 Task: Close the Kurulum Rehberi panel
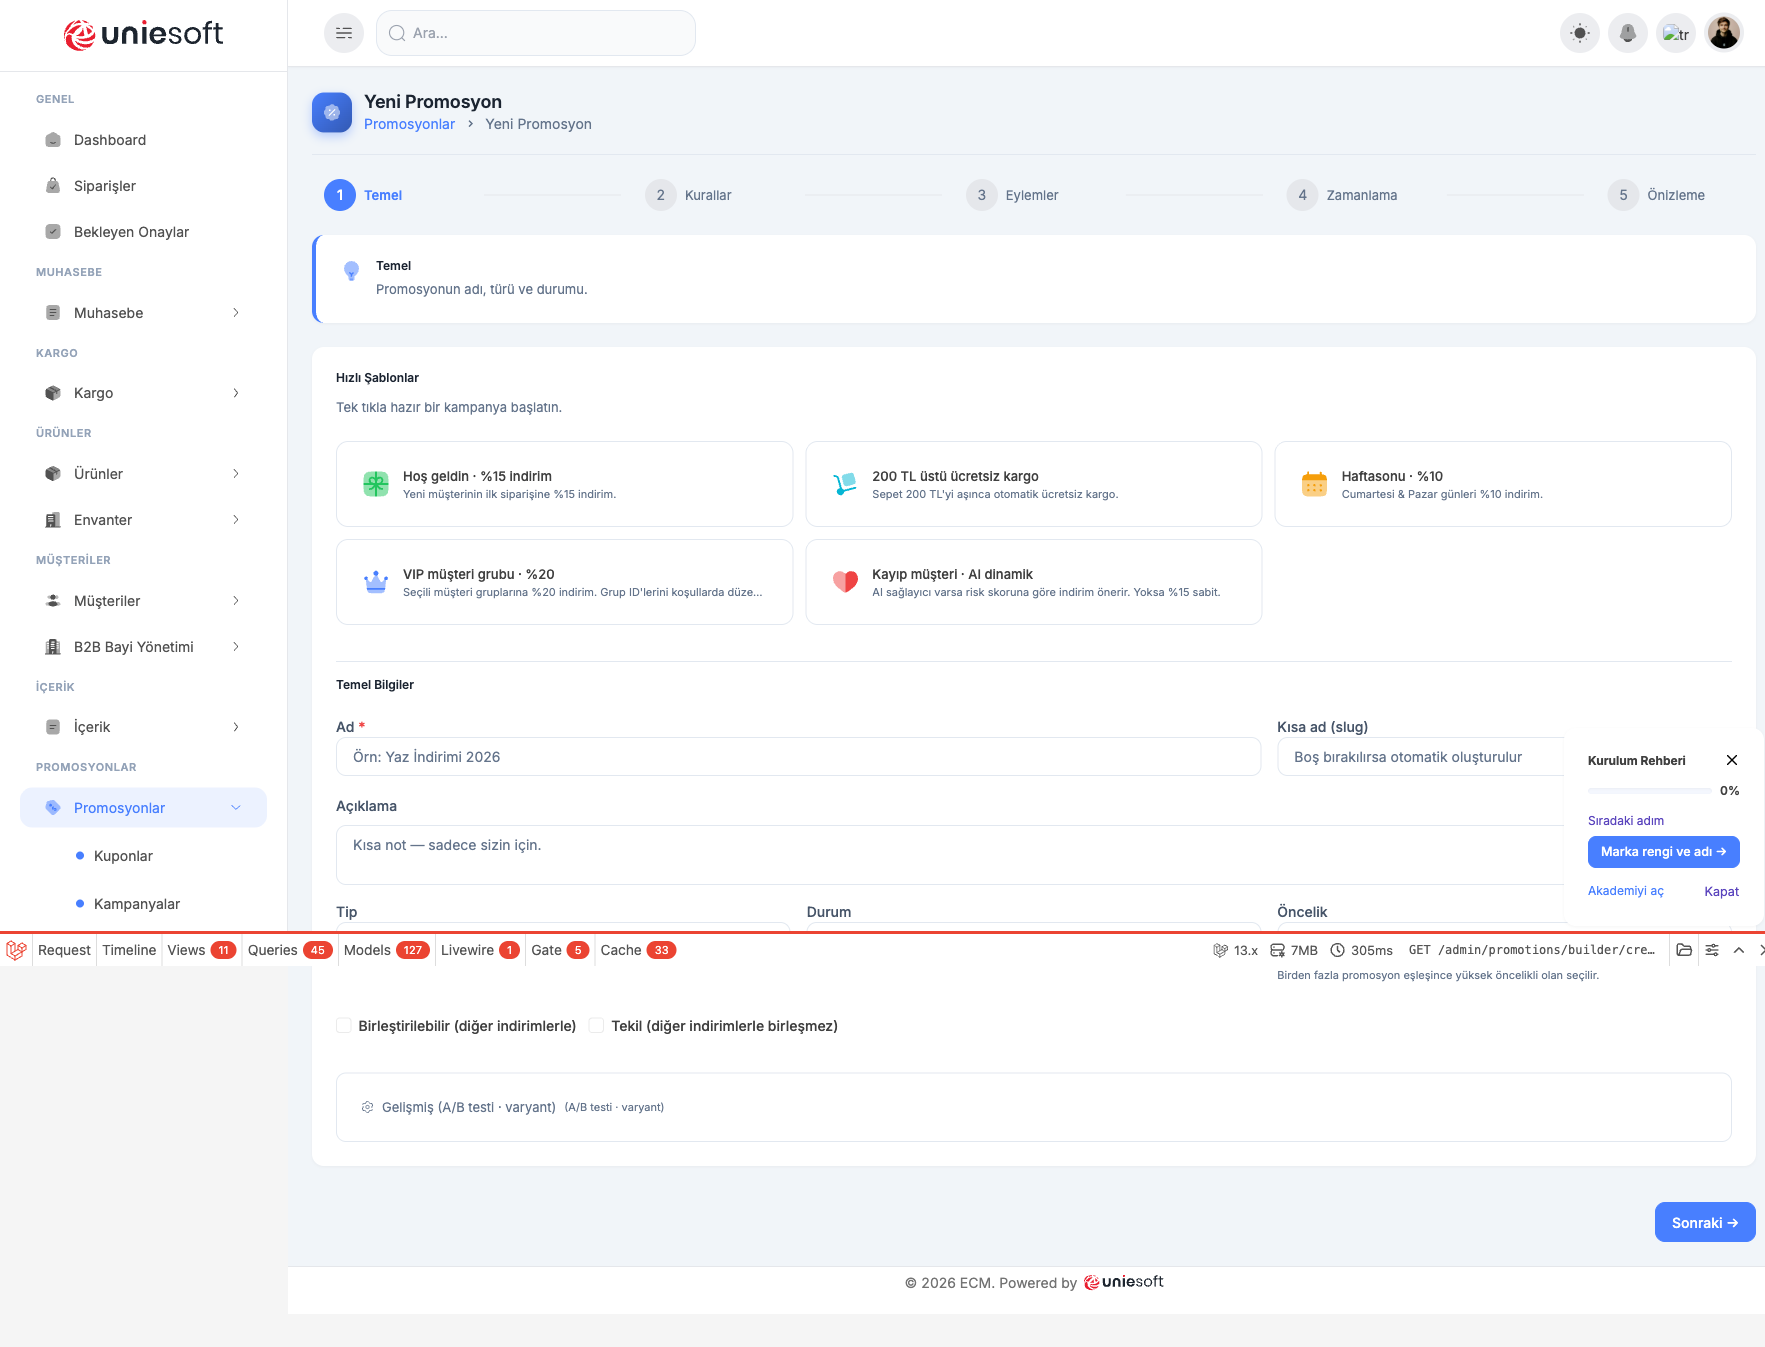pos(1732,760)
